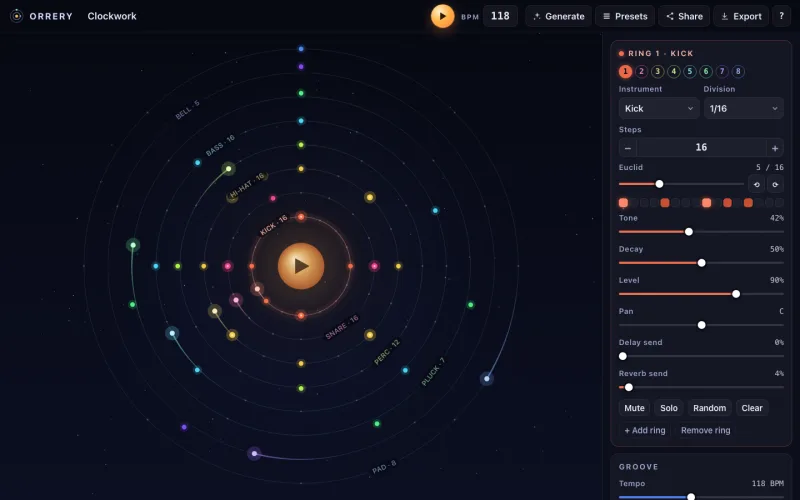Click the bottom hit node on the Kick ring
This screenshot has width=800, height=500.
tap(301, 315)
